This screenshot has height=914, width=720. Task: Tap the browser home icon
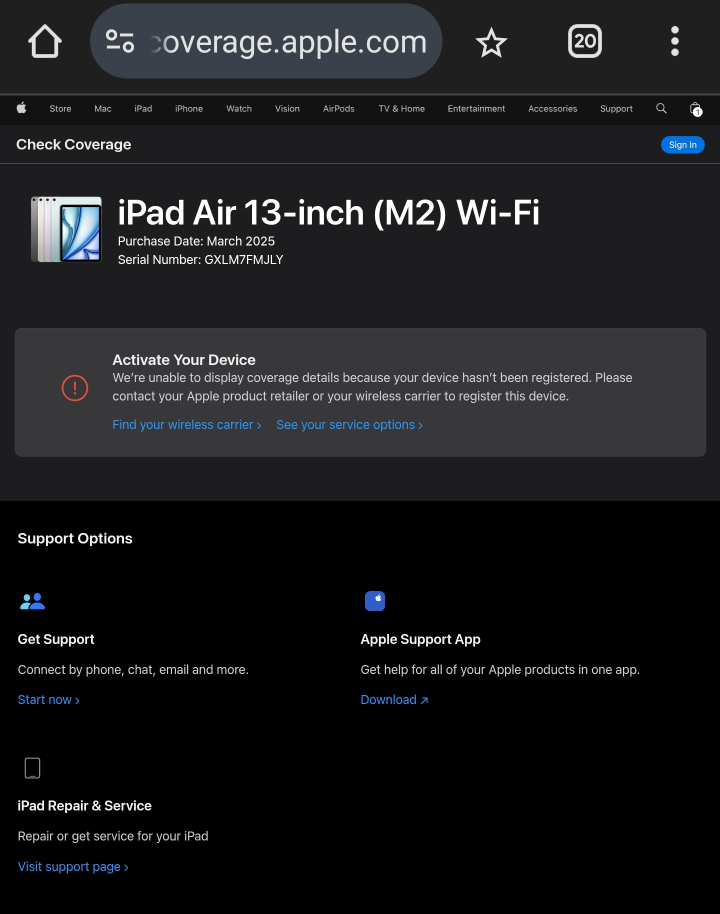[x=45, y=41]
